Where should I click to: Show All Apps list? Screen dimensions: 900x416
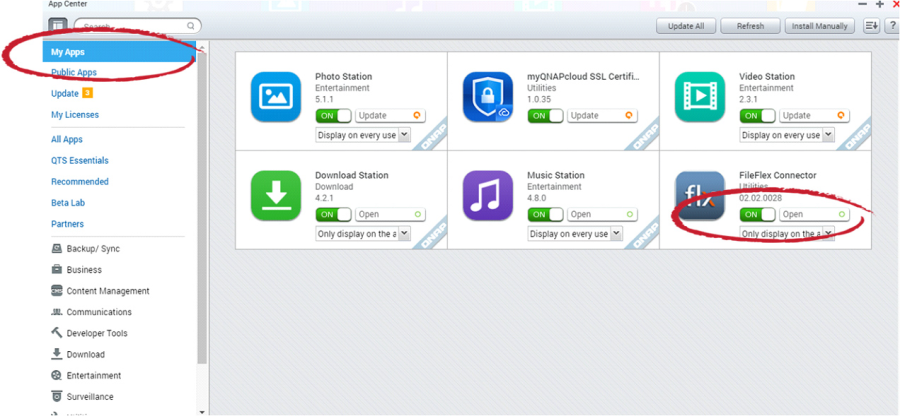pos(67,139)
